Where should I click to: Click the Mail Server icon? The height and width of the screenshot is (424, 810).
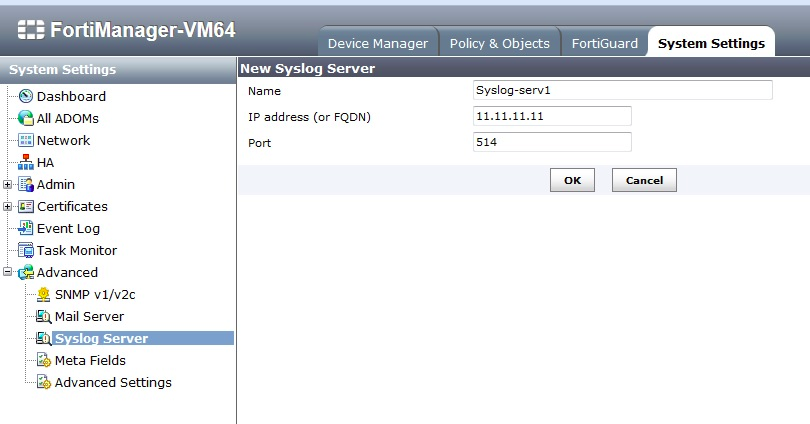click(x=43, y=317)
